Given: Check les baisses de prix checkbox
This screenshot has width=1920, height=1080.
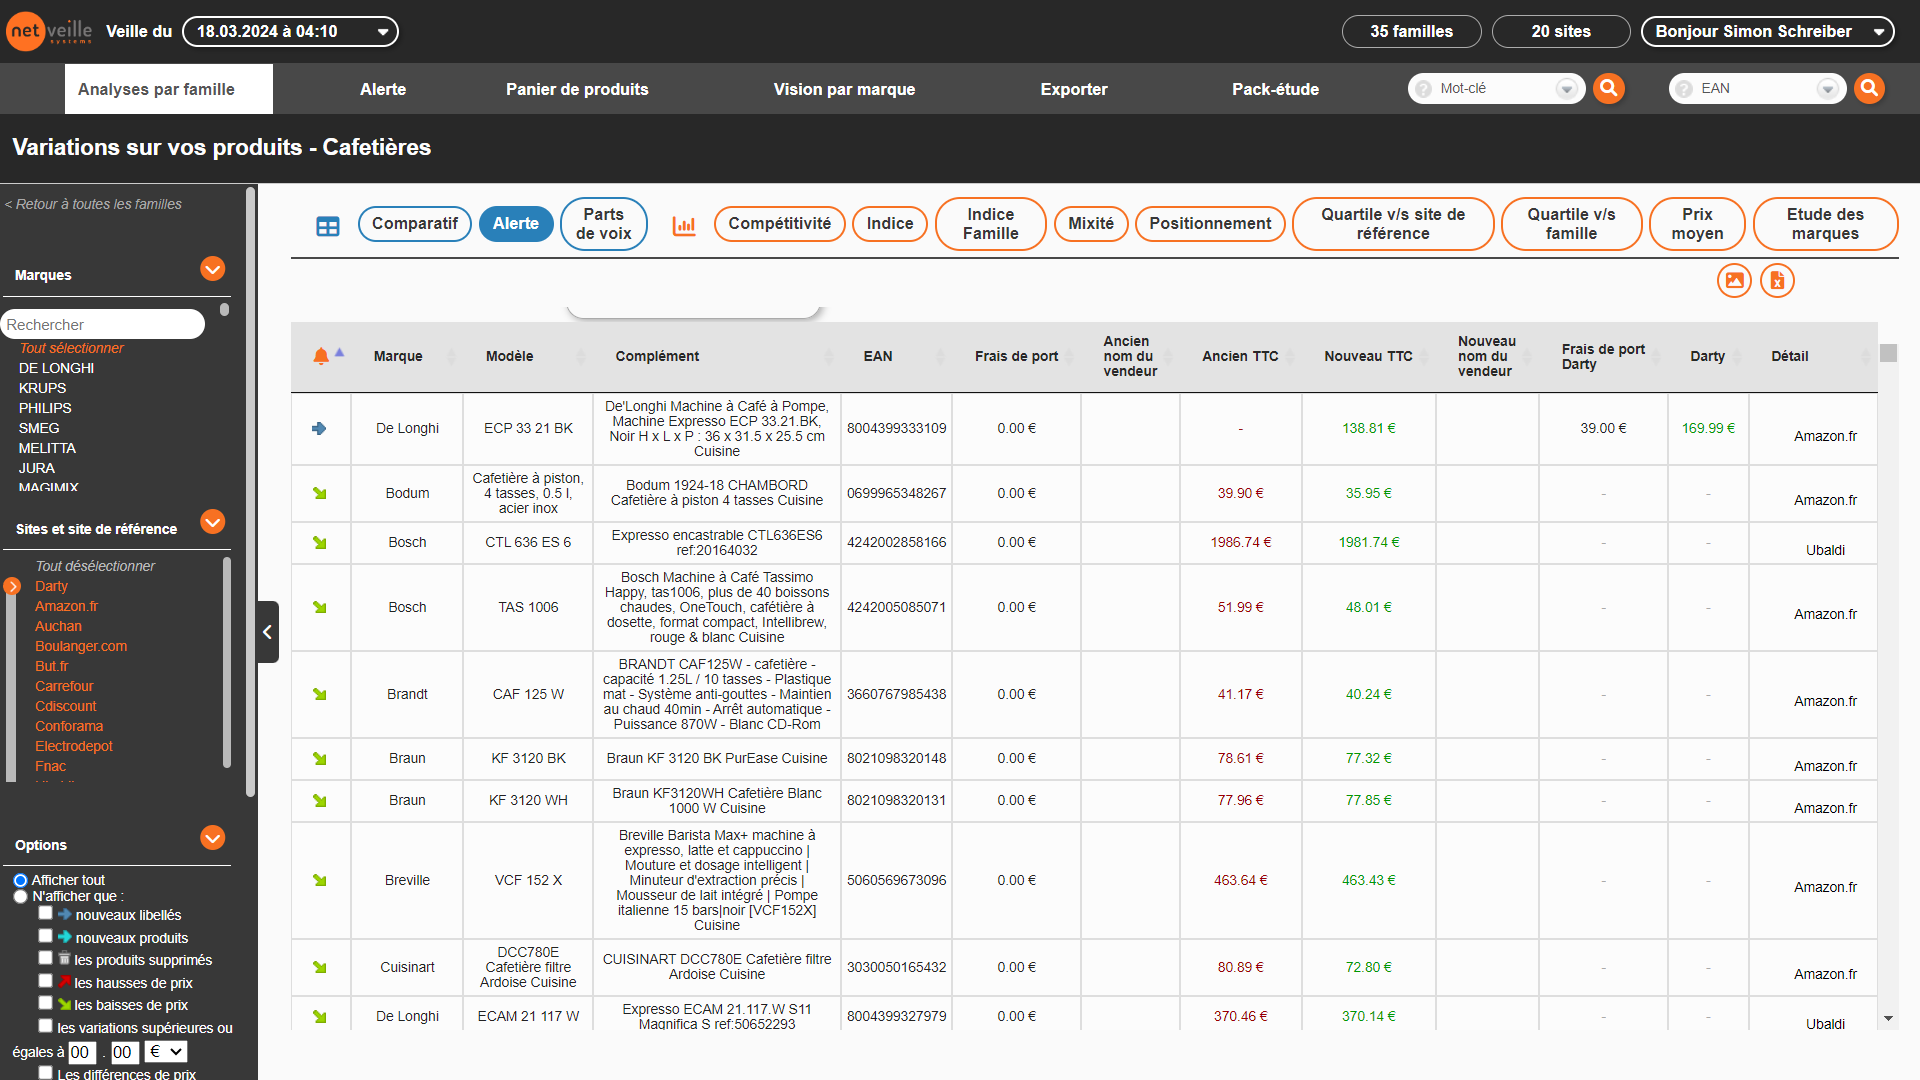Looking at the screenshot, I should 45,1003.
